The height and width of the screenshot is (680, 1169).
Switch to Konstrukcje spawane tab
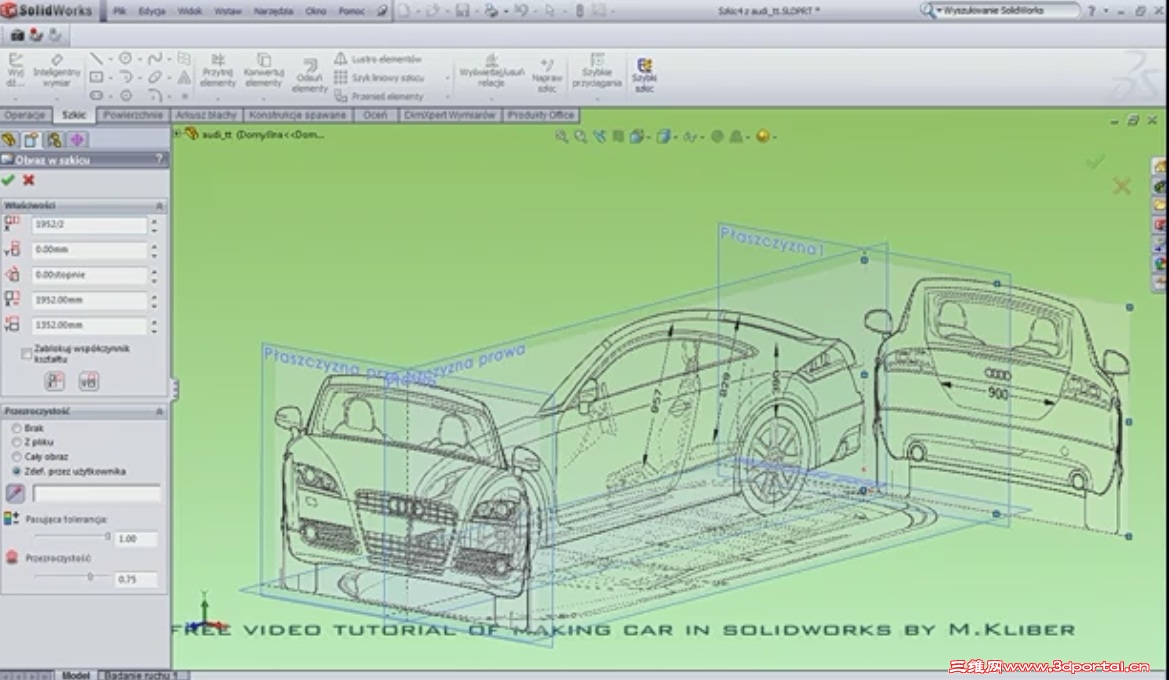click(x=297, y=115)
